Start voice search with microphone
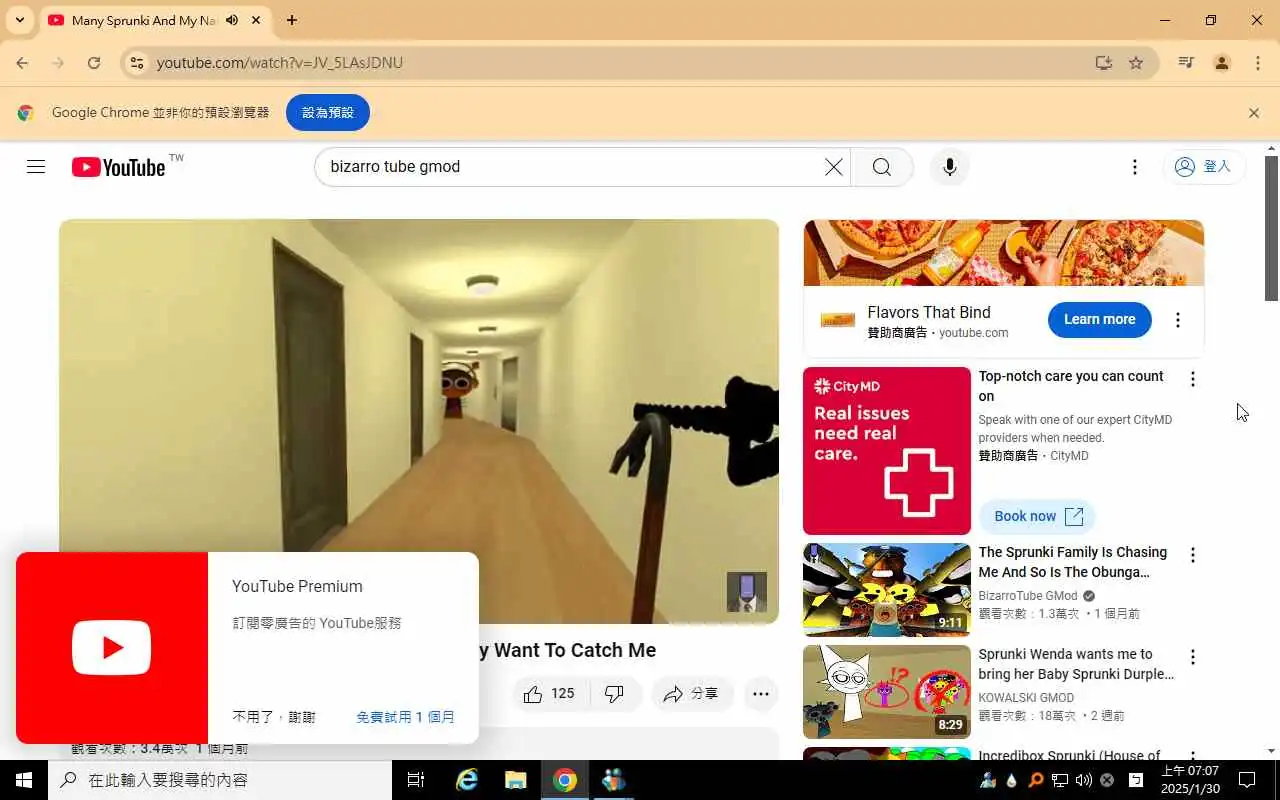 click(x=950, y=167)
